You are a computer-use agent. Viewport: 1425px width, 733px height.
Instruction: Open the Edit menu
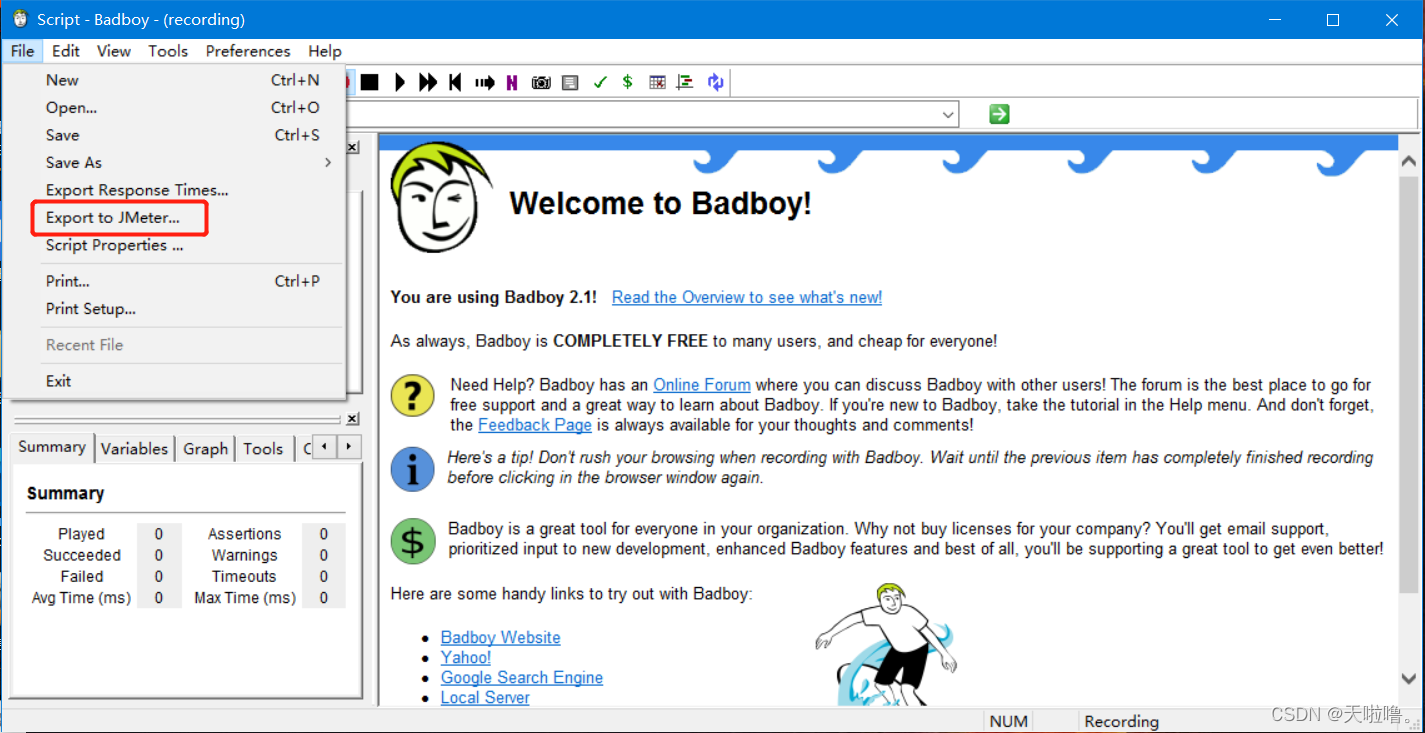coord(66,51)
